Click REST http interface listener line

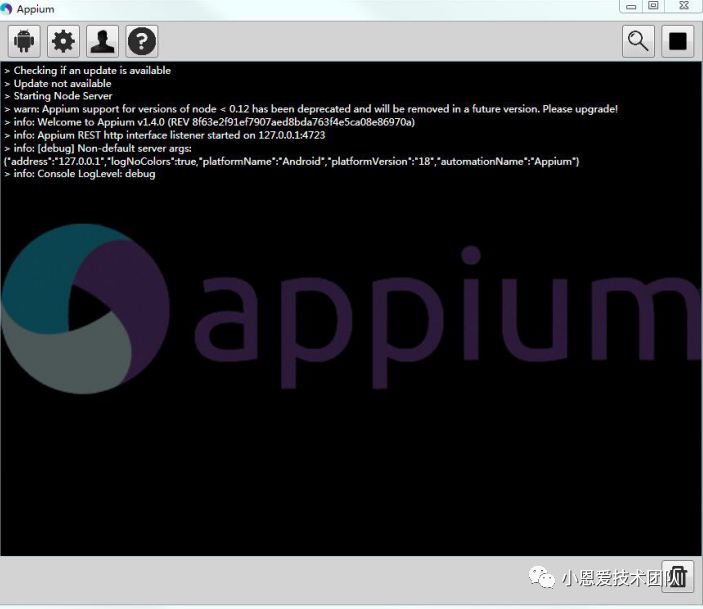click(x=165, y=135)
